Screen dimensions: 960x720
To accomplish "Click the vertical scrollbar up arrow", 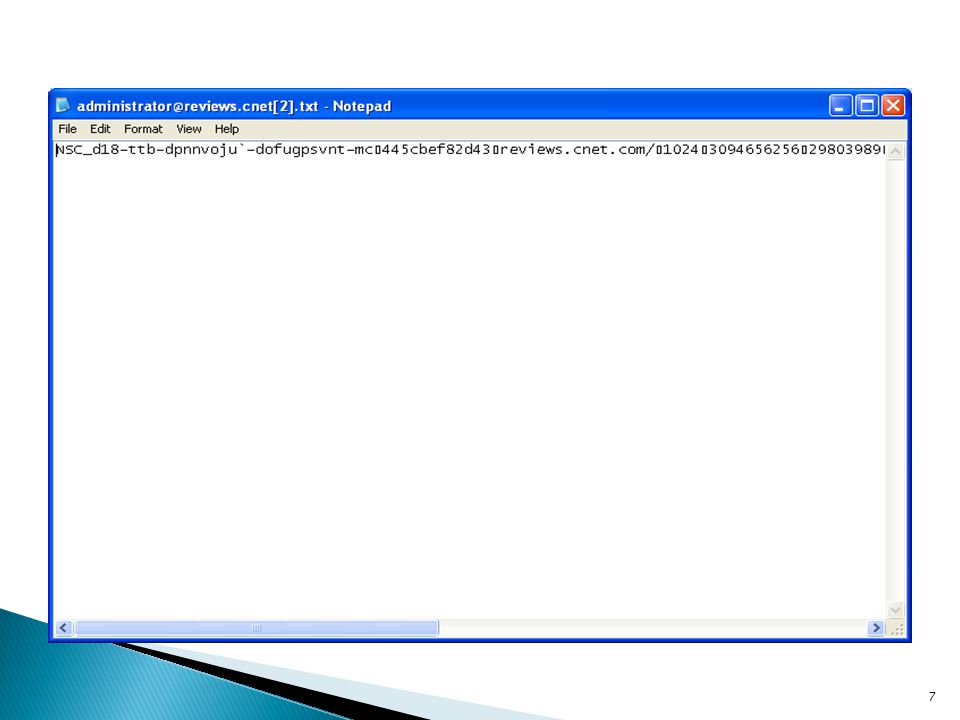I will (895, 151).
